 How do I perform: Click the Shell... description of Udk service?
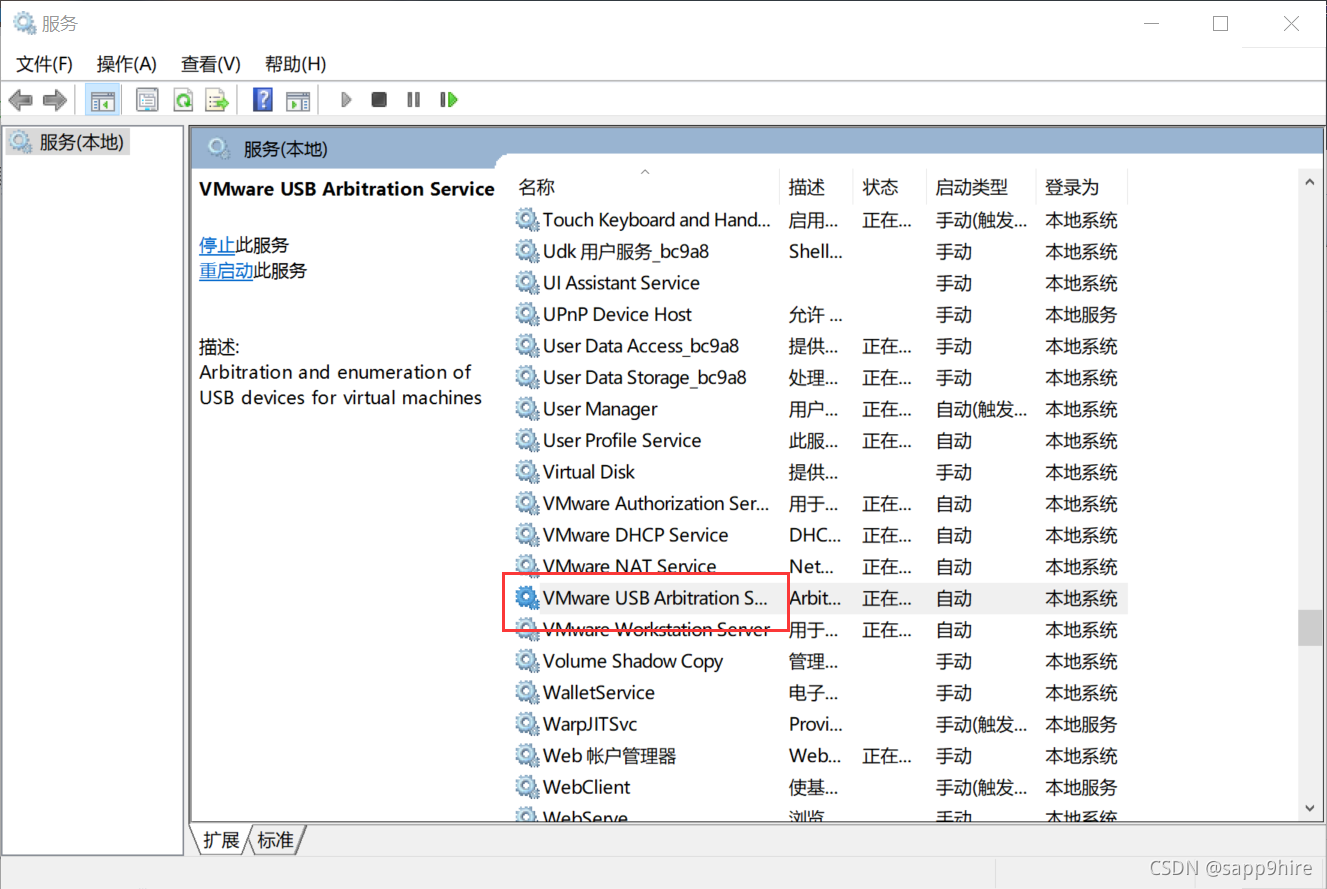click(815, 251)
